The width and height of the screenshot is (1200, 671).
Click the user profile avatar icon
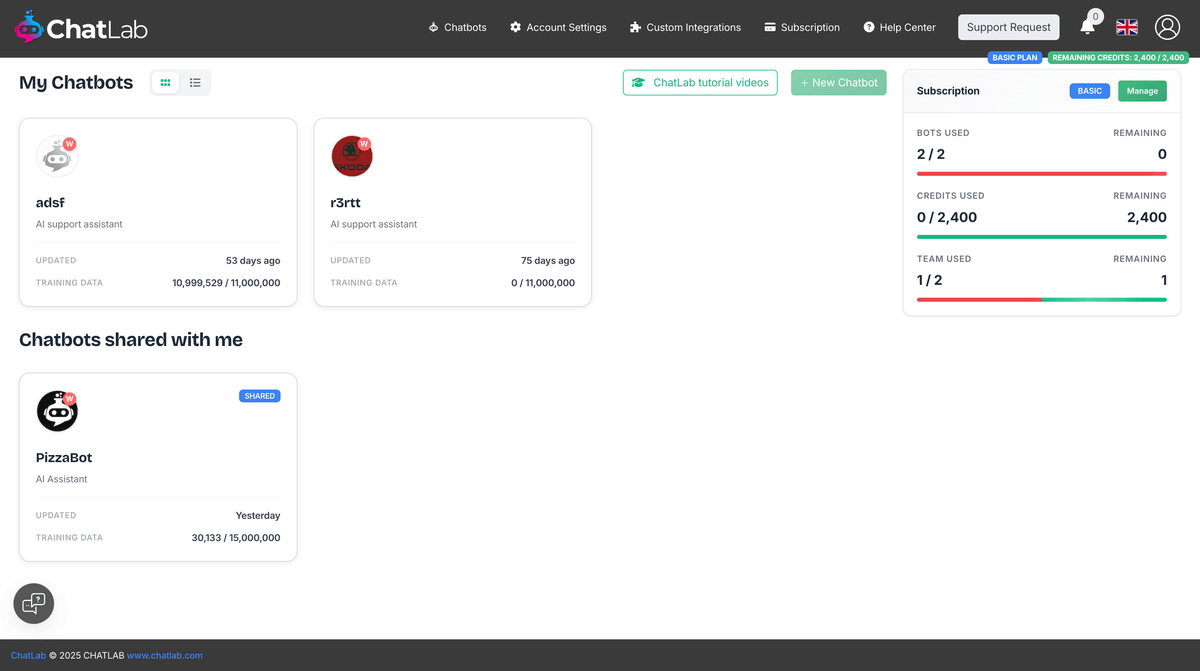click(x=1167, y=27)
